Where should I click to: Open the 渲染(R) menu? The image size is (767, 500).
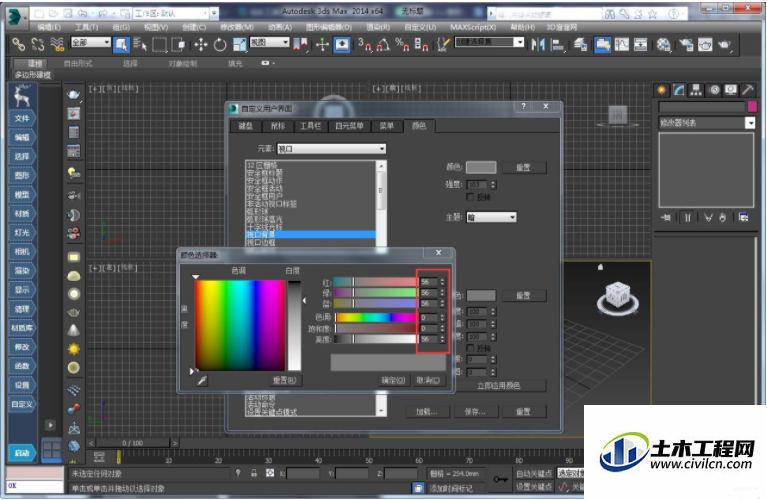(x=378, y=27)
